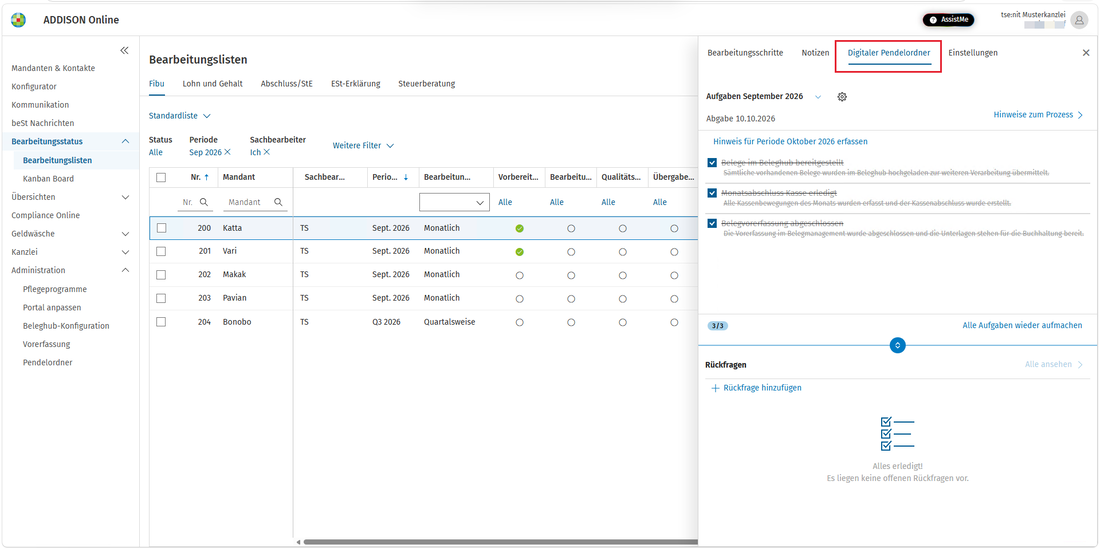Select the checkbox for row Vari

coord(161,251)
